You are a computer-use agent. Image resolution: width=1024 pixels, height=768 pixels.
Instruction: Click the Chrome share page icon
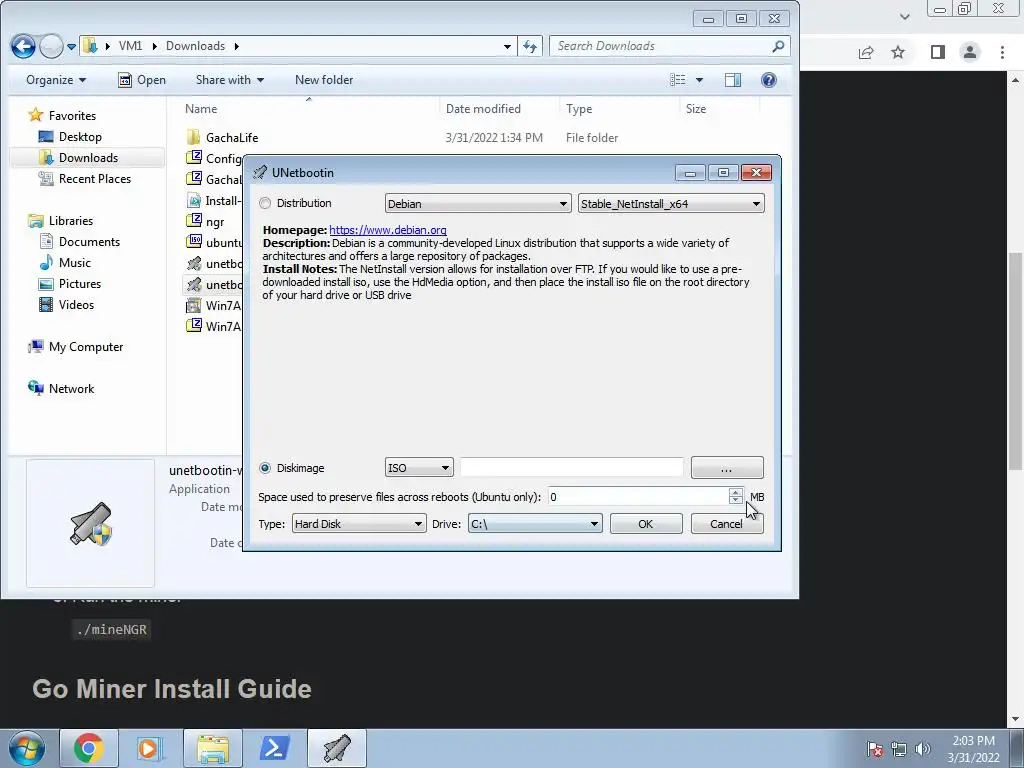[x=866, y=52]
